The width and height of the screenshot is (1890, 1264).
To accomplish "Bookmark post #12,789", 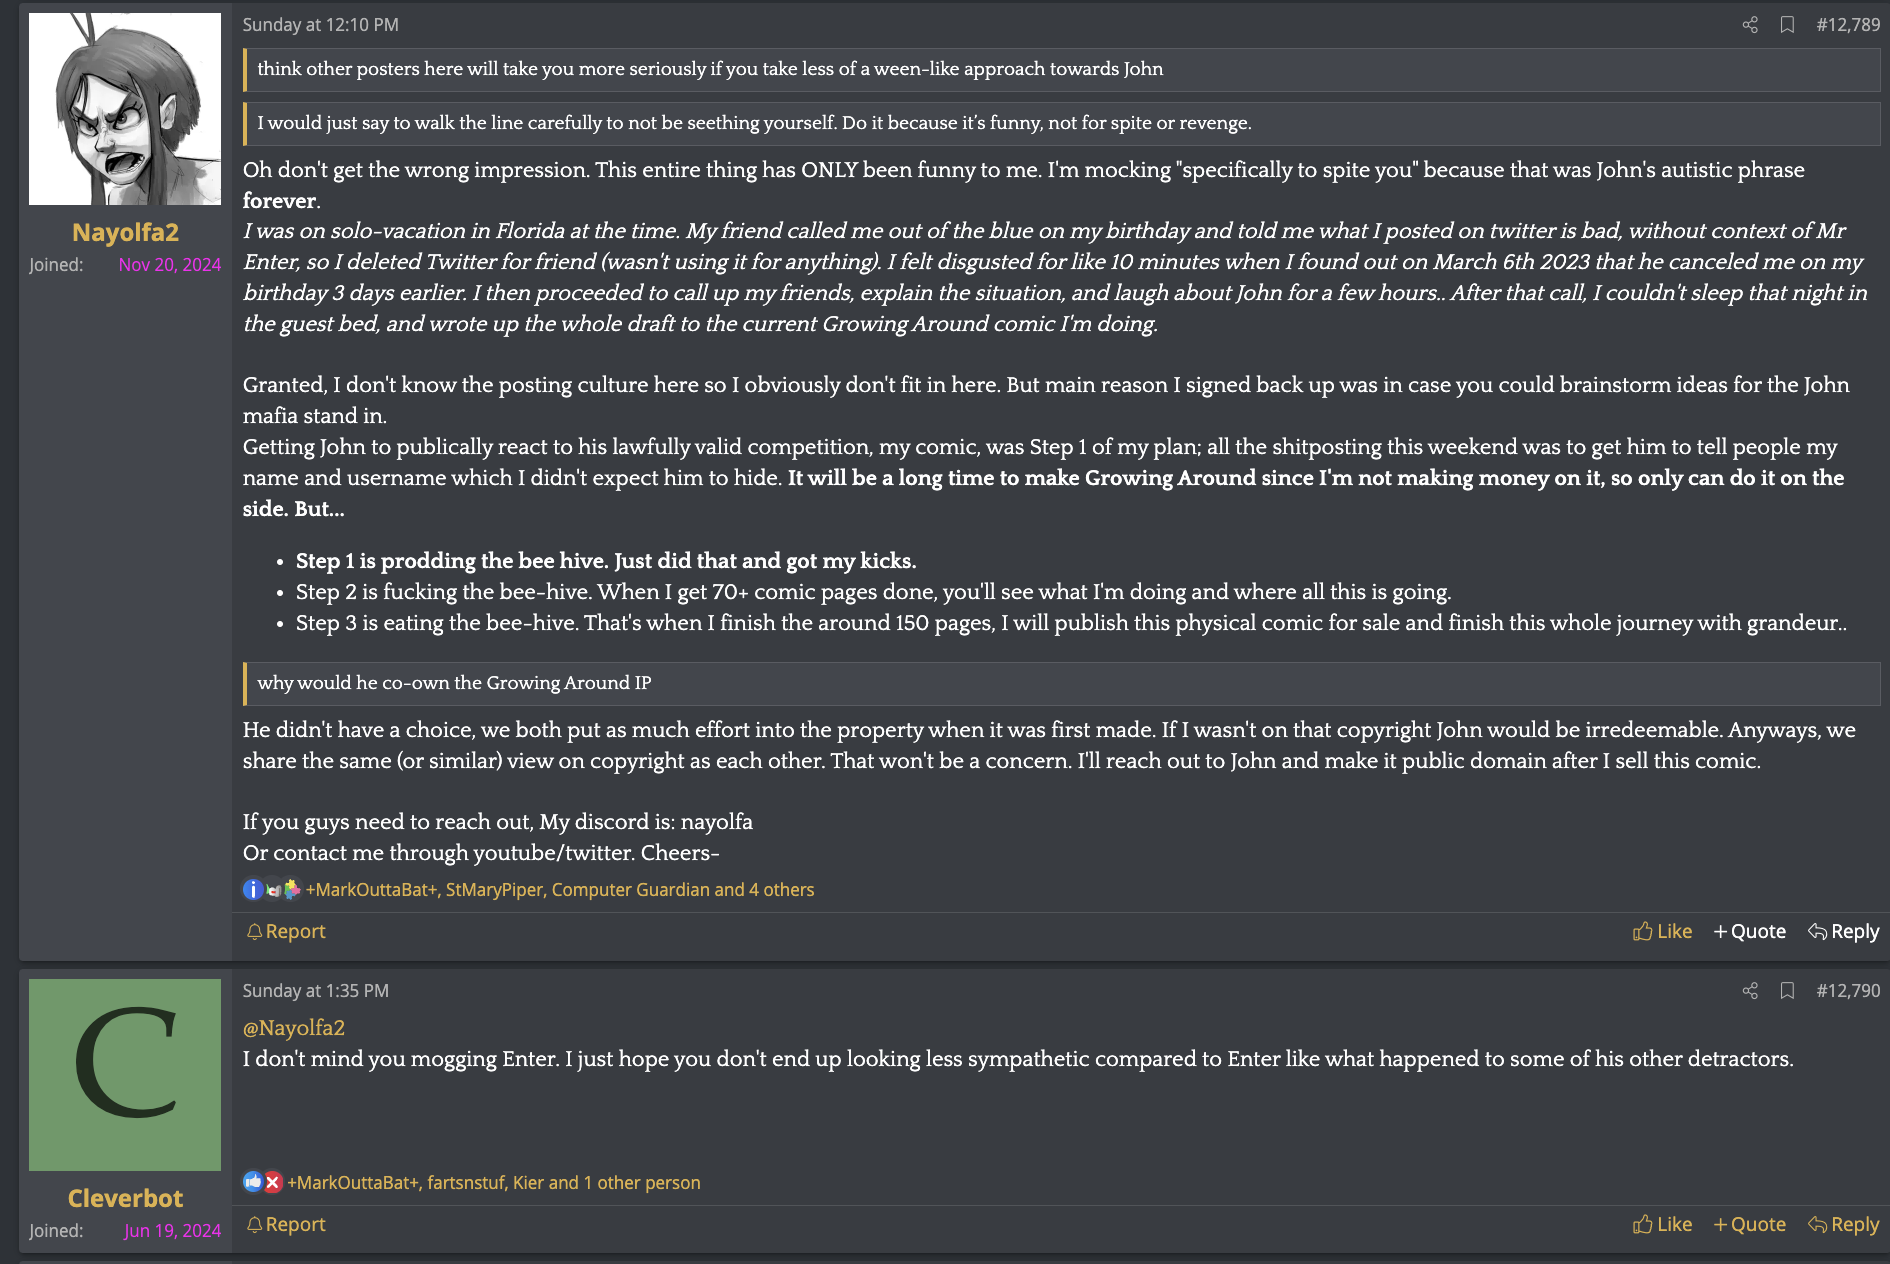I will 1787,25.
